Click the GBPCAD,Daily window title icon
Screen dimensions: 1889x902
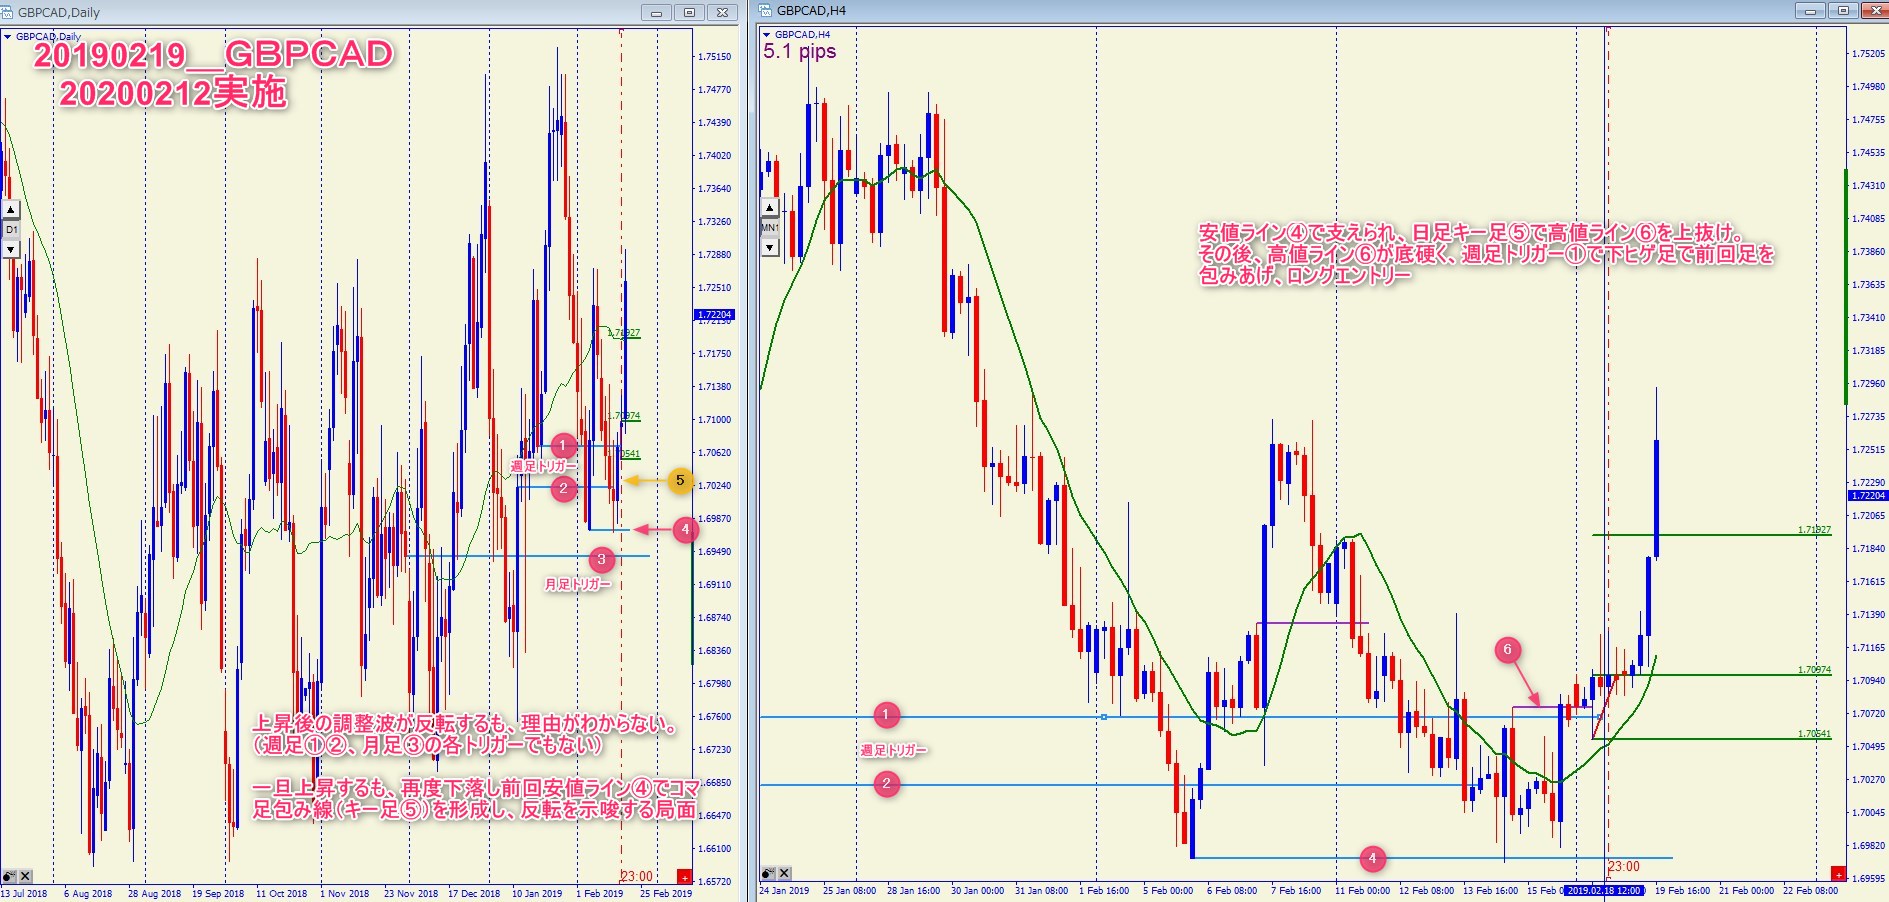(8, 12)
